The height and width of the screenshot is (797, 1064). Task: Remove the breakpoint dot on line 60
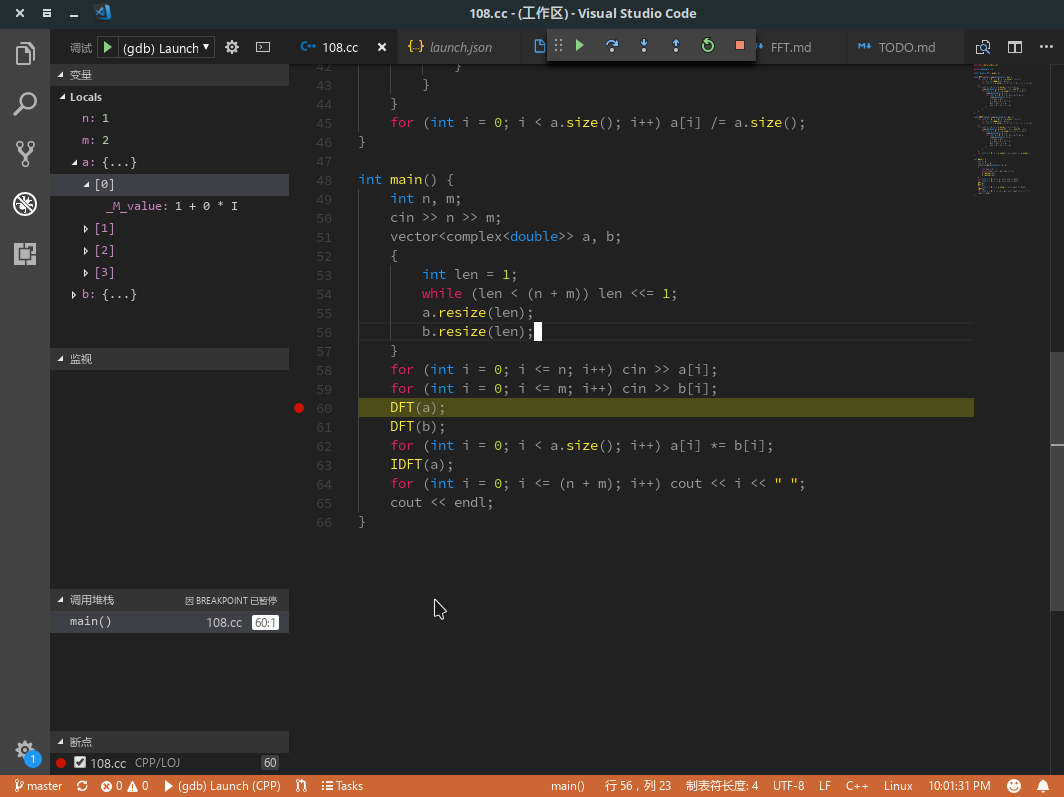click(x=299, y=408)
